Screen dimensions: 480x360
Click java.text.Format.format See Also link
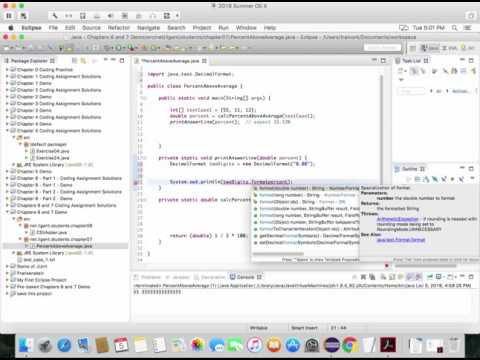click(x=401, y=240)
